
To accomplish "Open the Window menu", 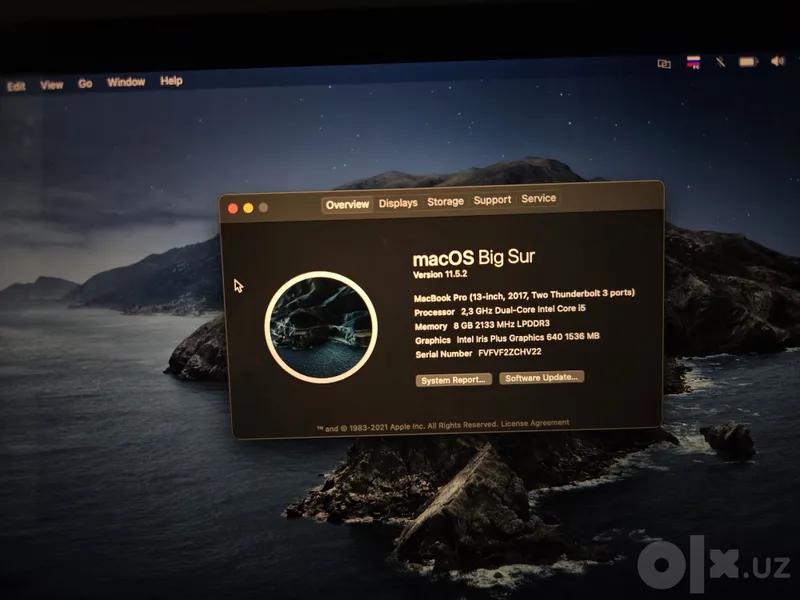I will [126, 82].
